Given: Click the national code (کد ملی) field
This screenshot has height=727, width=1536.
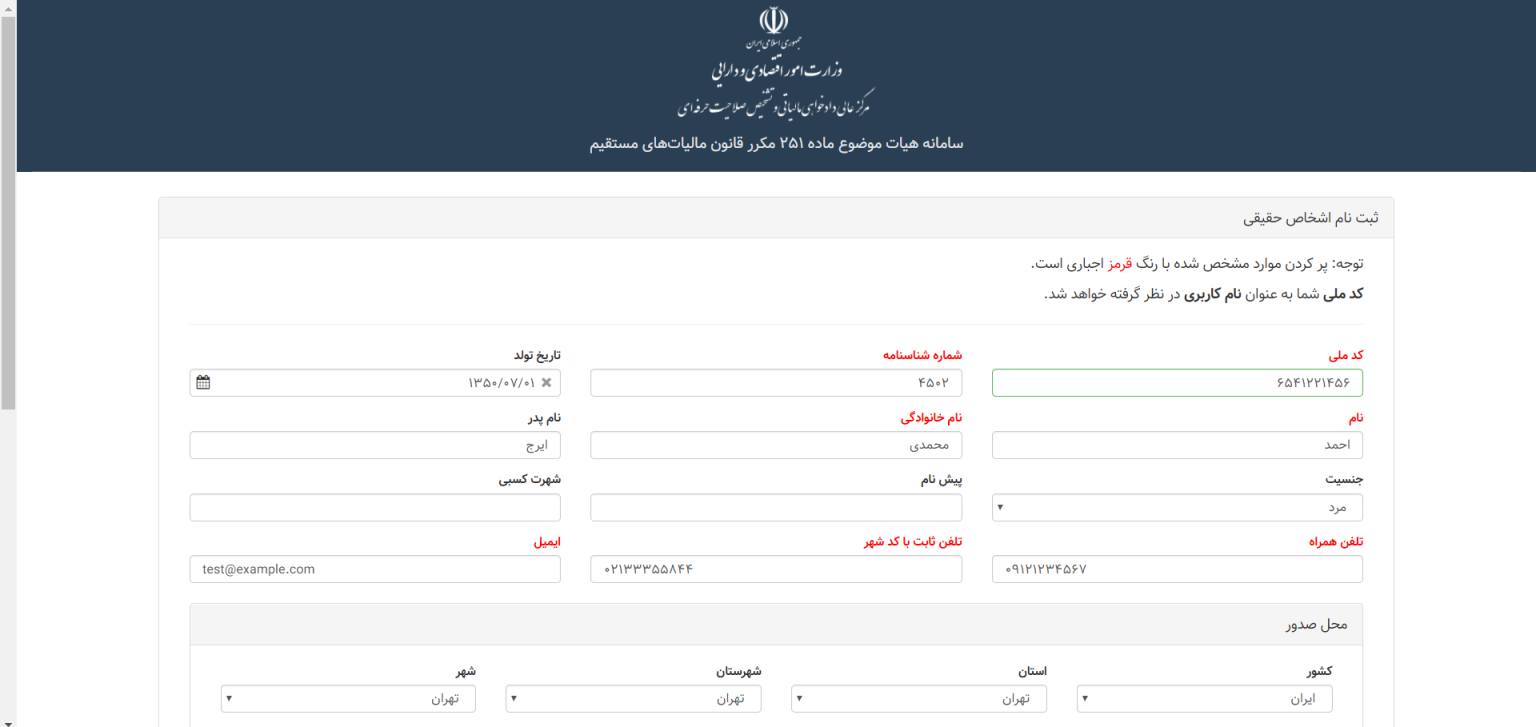Looking at the screenshot, I should [x=1176, y=383].
